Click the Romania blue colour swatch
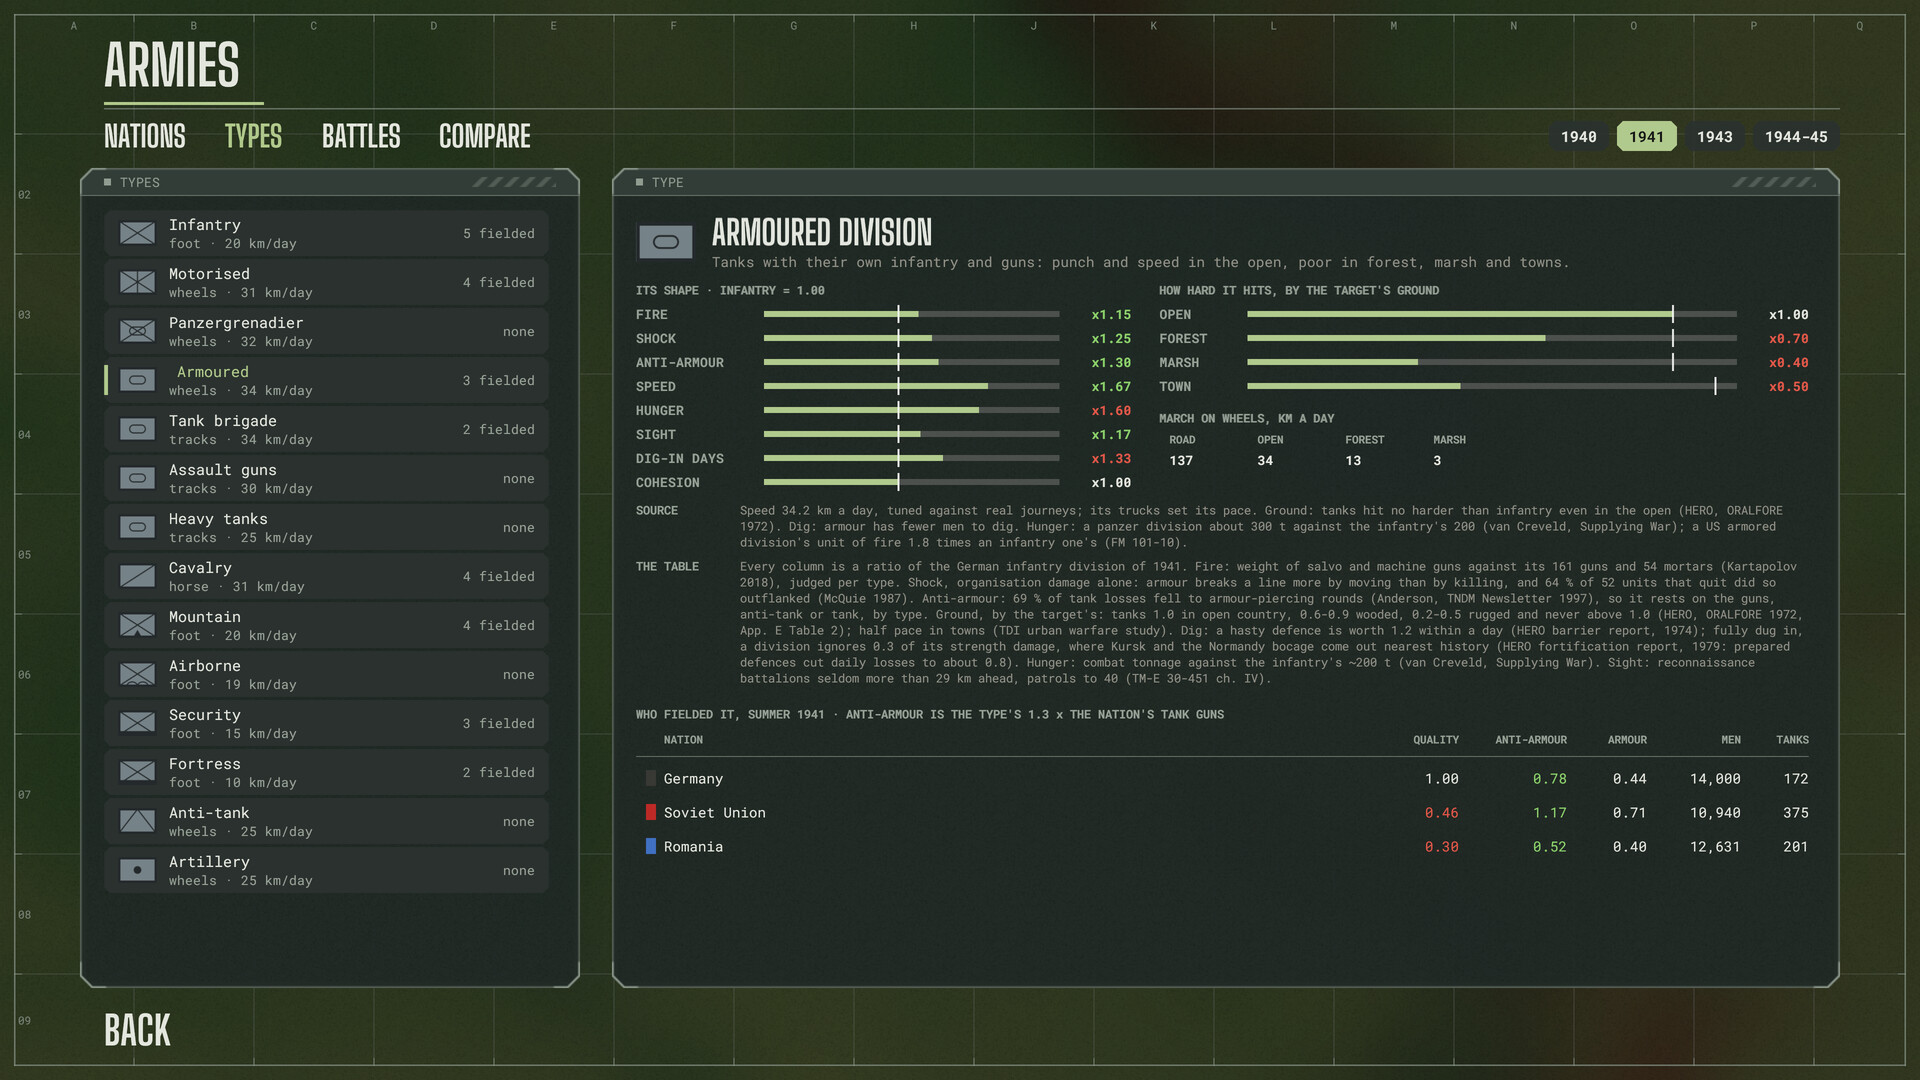Viewport: 1920px width, 1080px height. 651,846
